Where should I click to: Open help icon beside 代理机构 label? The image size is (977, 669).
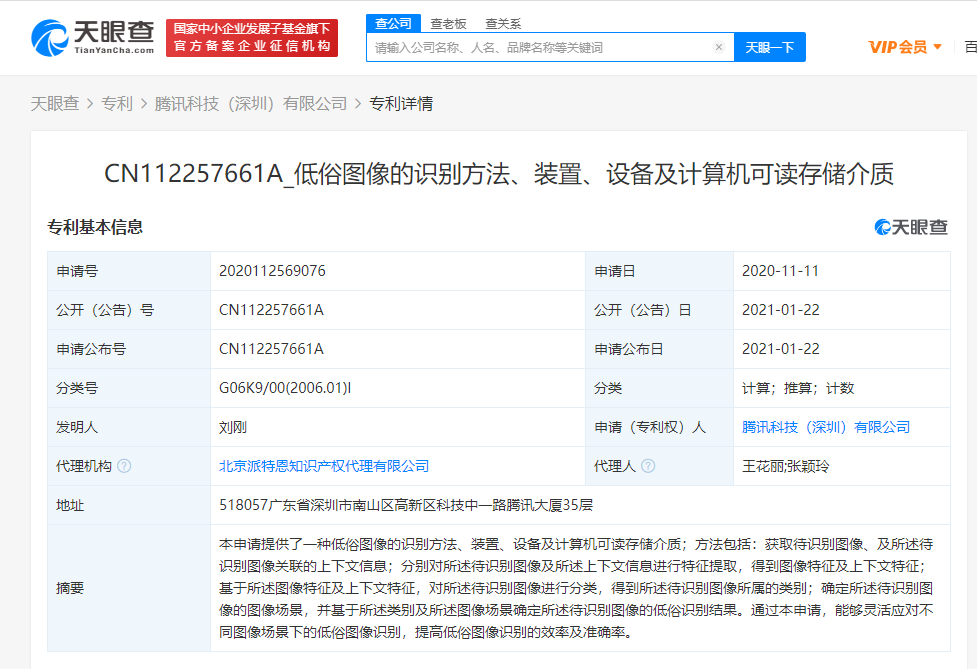[x=122, y=465]
